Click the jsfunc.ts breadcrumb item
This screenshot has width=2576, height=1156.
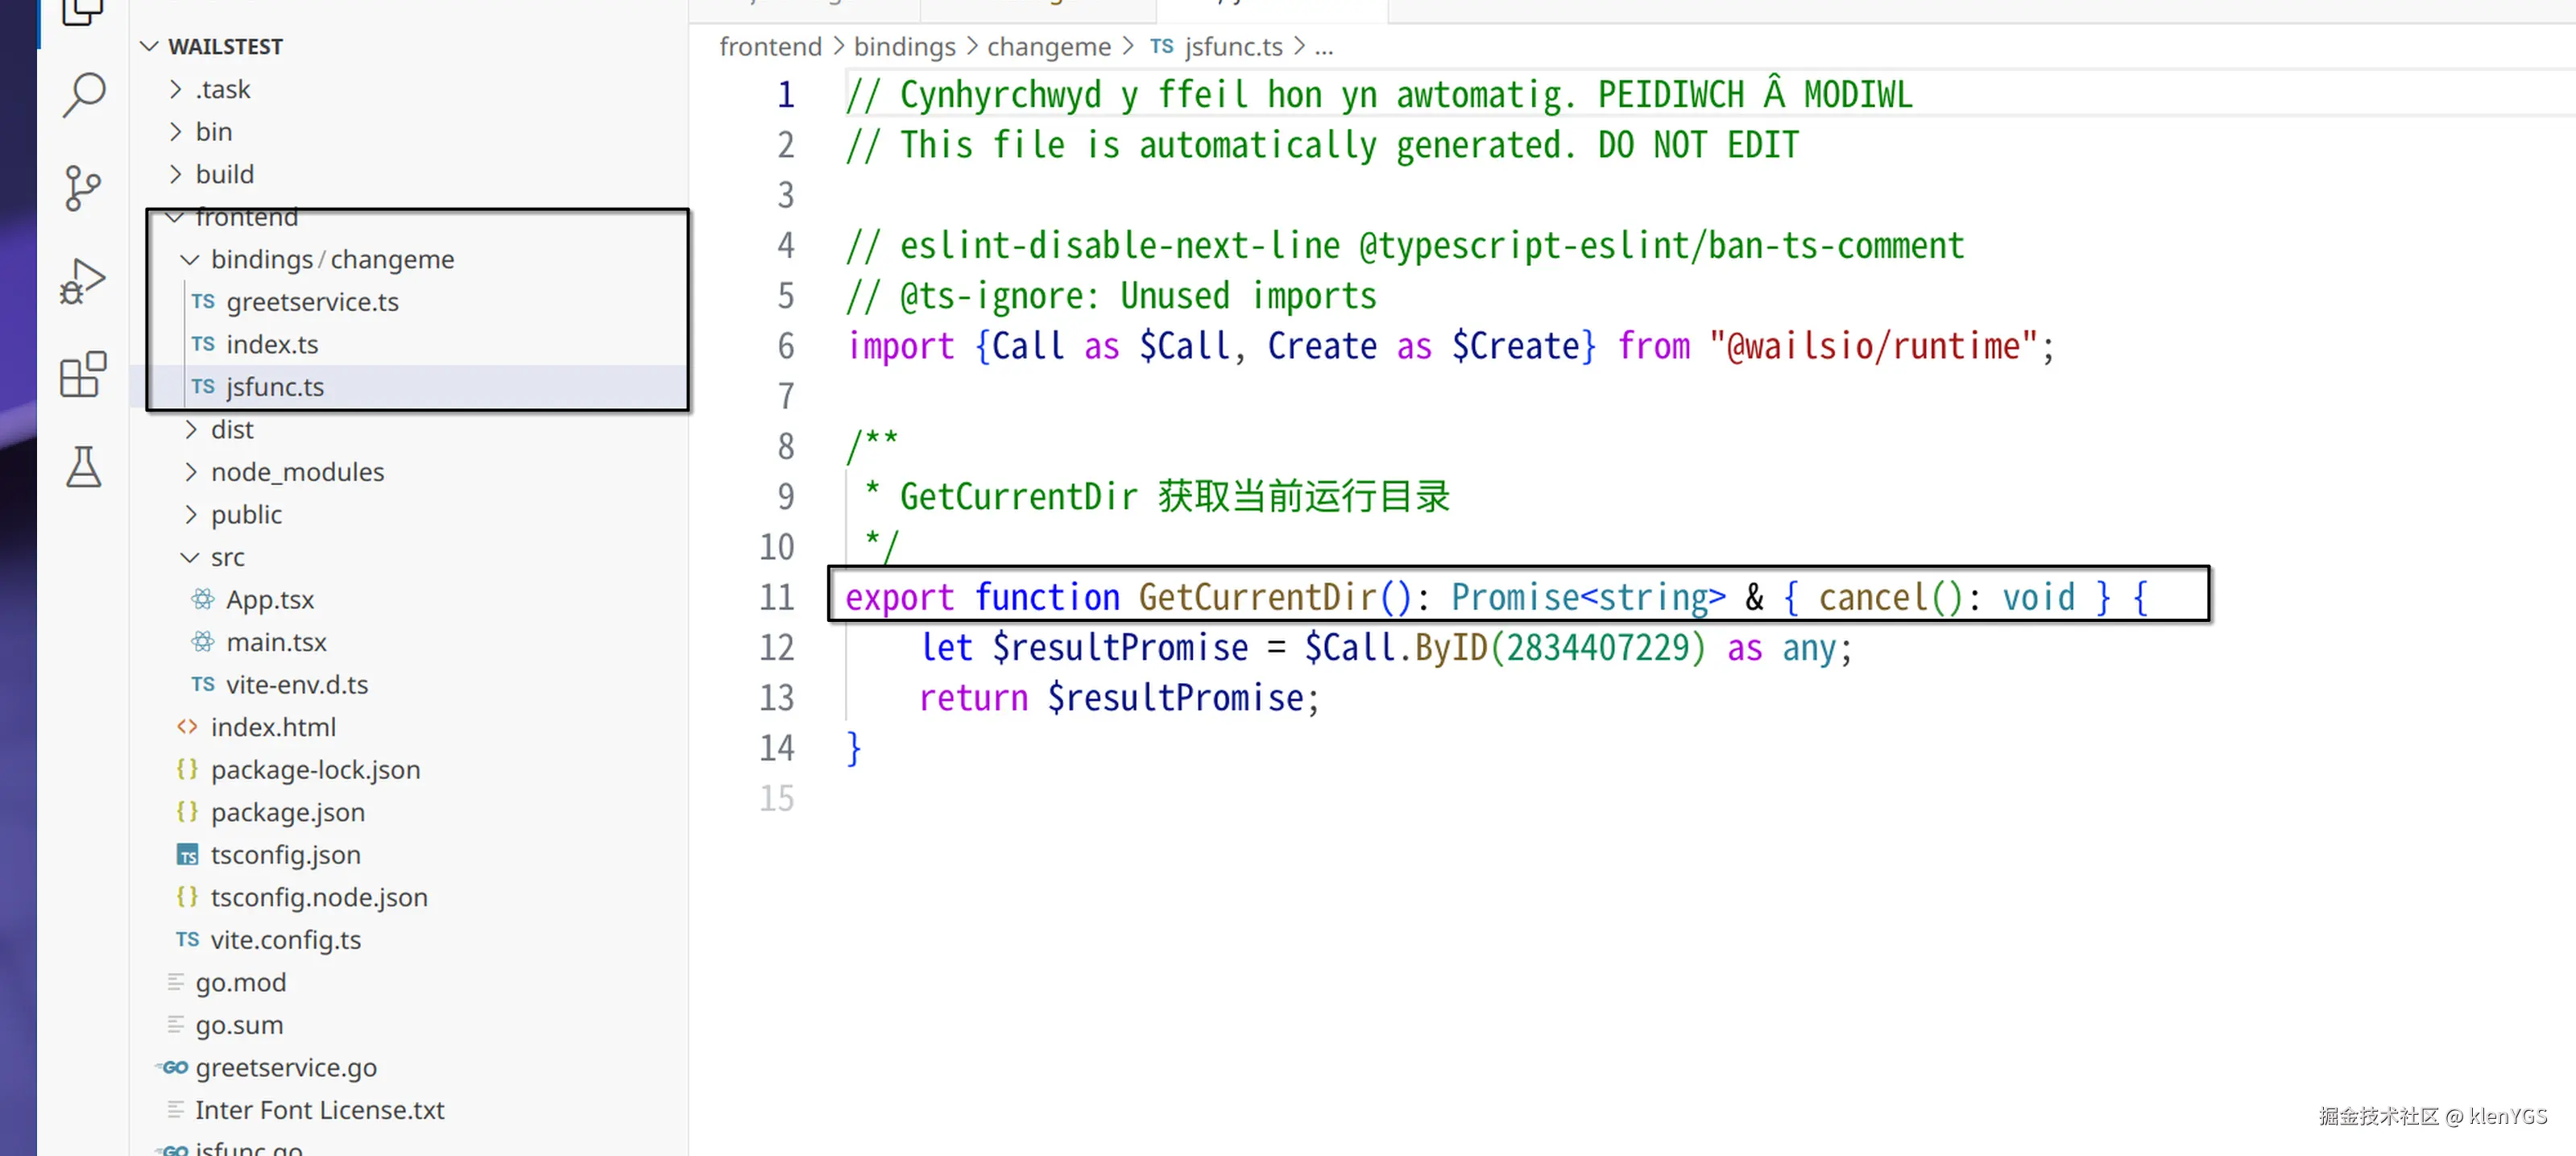tap(1233, 46)
